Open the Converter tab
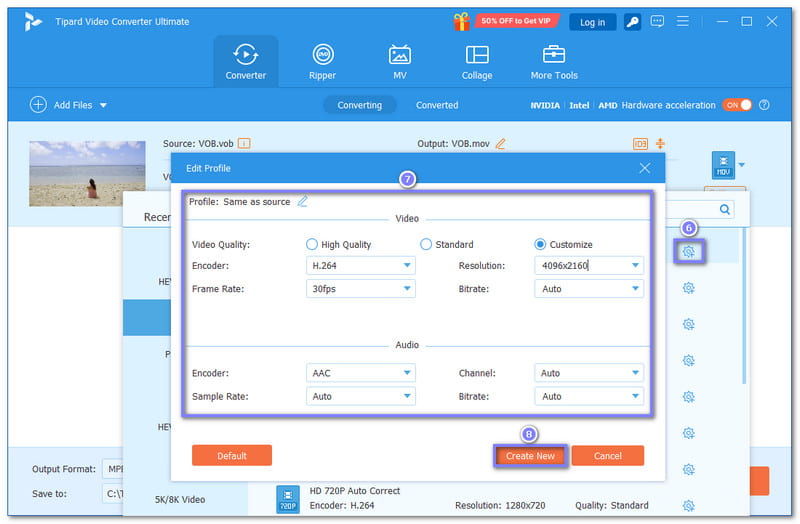800x524 pixels. tap(245, 61)
